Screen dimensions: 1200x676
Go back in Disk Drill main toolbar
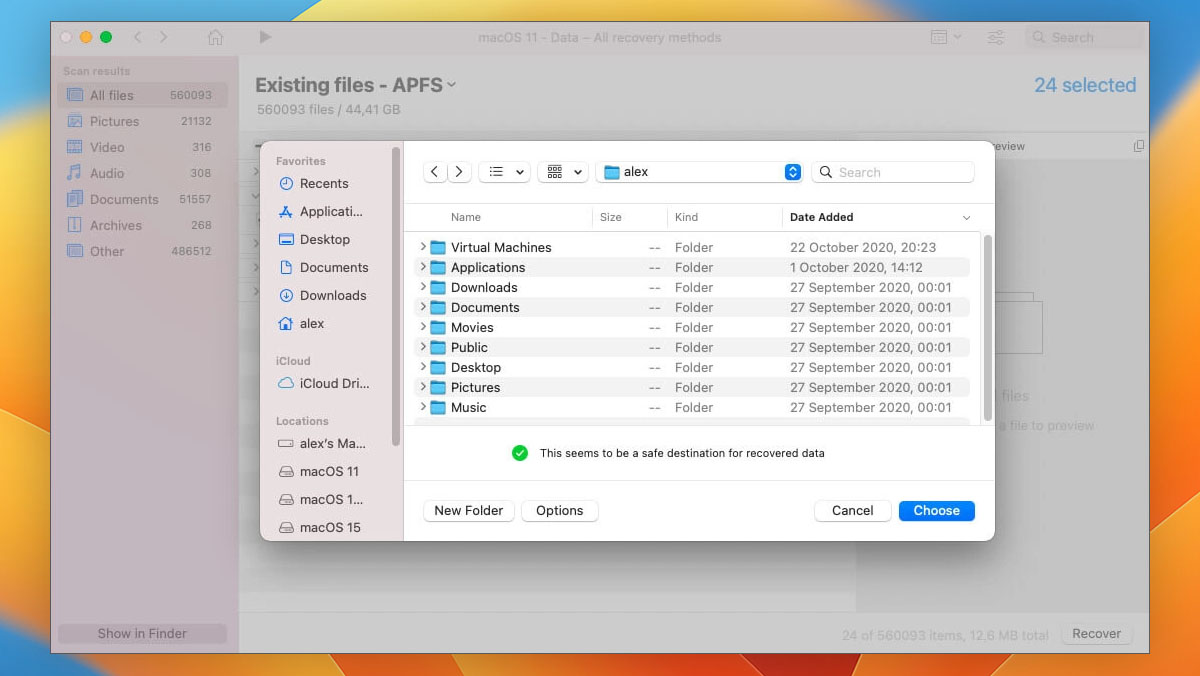138,37
